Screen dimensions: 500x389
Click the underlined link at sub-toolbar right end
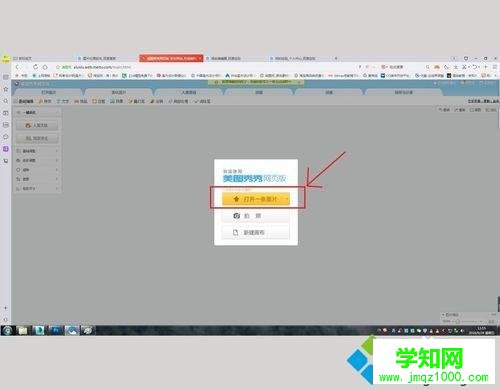coord(483,101)
